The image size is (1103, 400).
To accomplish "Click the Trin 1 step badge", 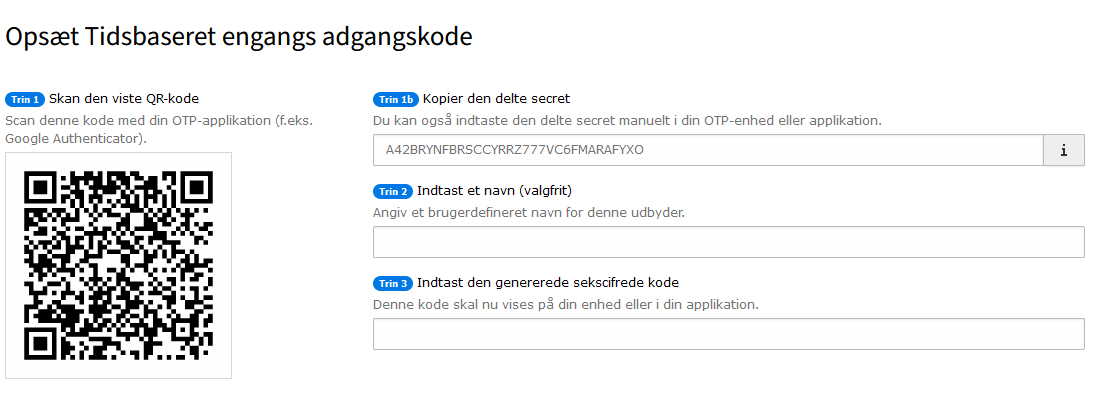I will point(25,99).
